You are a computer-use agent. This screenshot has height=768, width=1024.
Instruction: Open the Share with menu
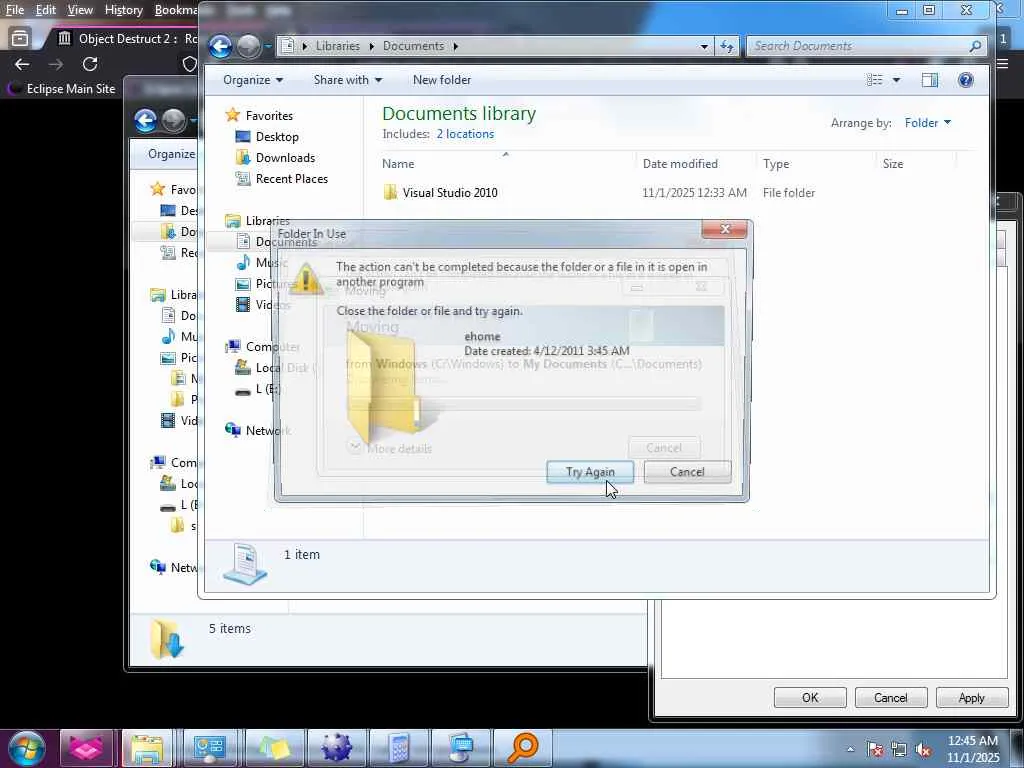pyautogui.click(x=347, y=80)
